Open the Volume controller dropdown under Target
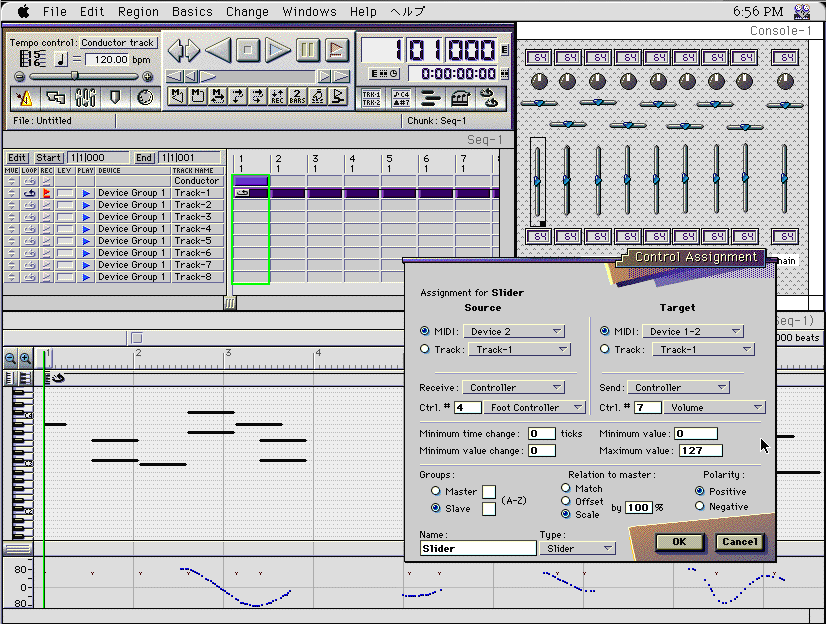 [x=714, y=408]
